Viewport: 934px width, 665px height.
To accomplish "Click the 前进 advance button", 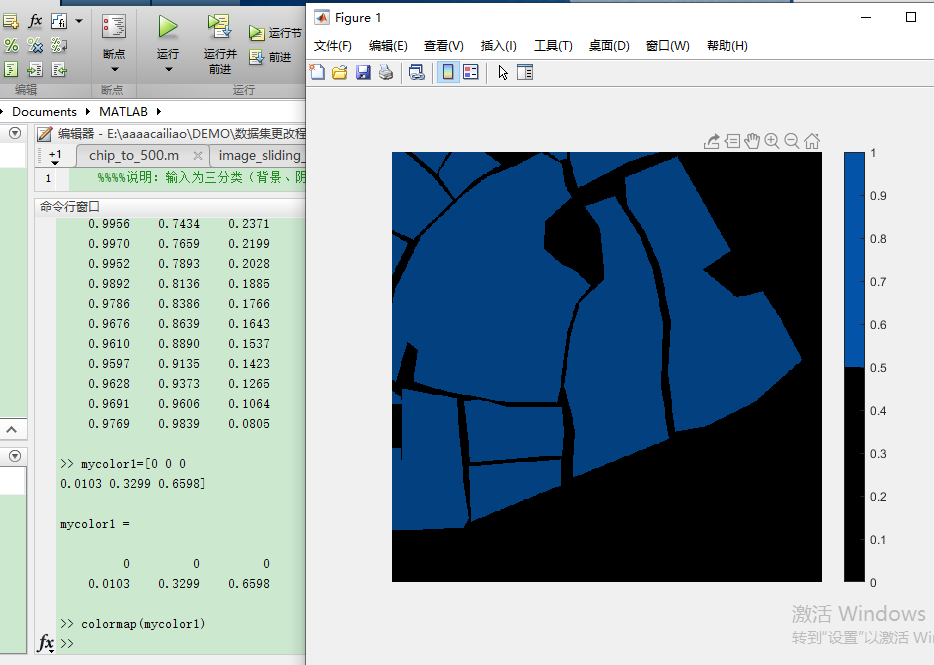I will (270, 57).
